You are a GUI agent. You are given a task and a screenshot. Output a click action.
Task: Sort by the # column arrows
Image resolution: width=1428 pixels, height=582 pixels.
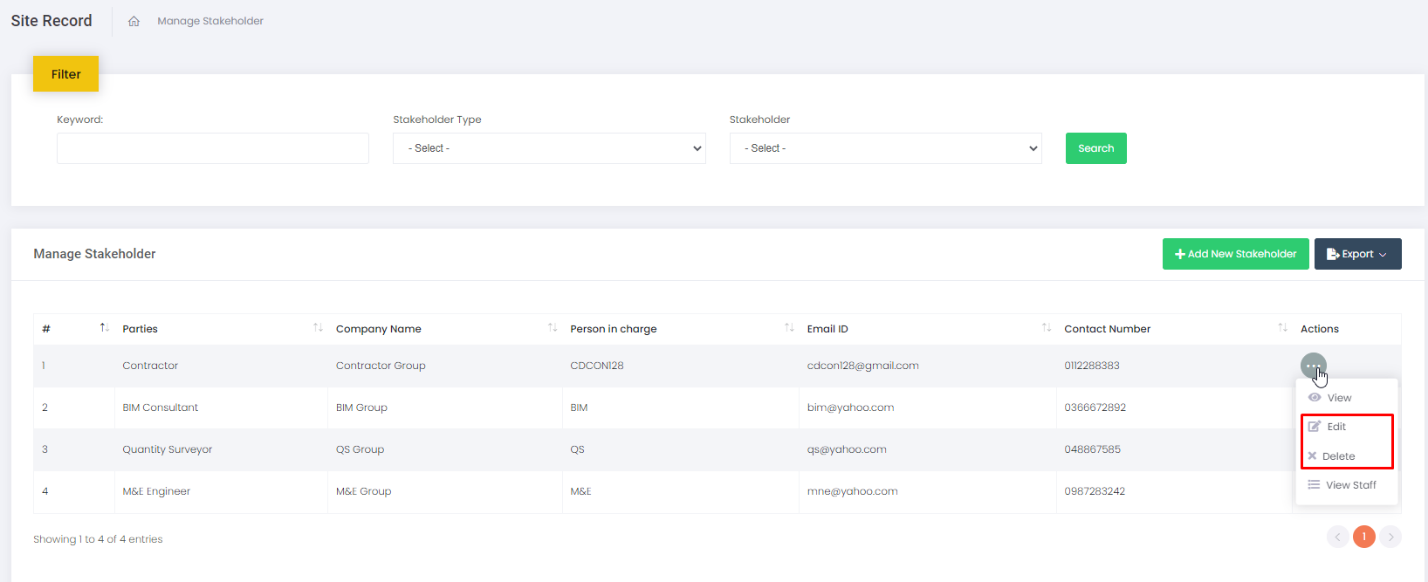tap(105, 328)
